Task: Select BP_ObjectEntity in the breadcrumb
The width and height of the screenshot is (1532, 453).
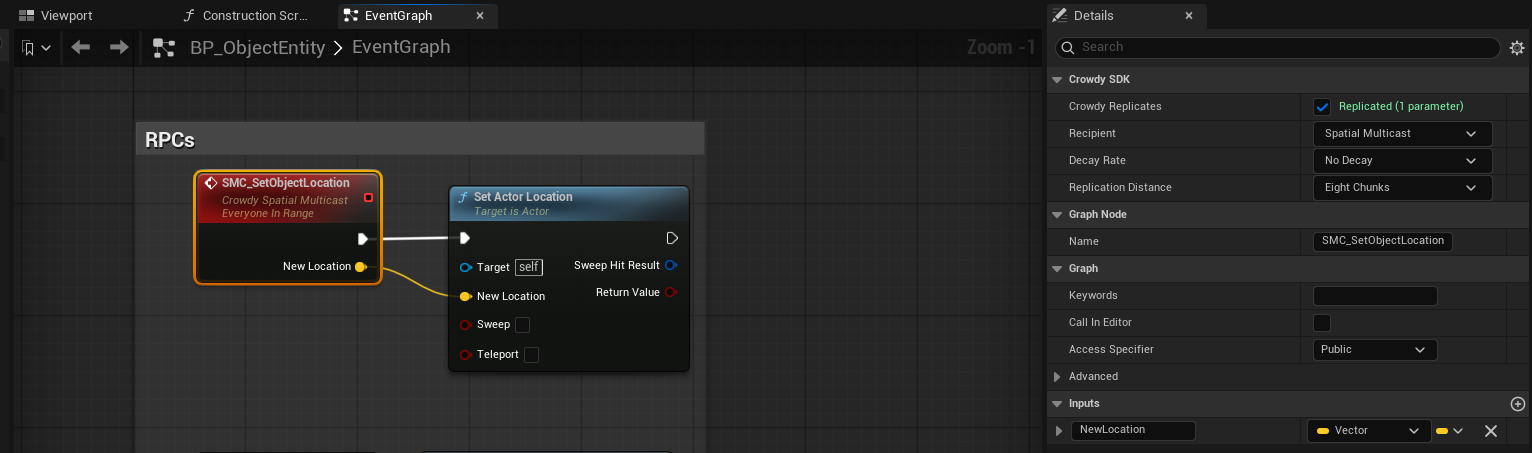Action: (258, 47)
